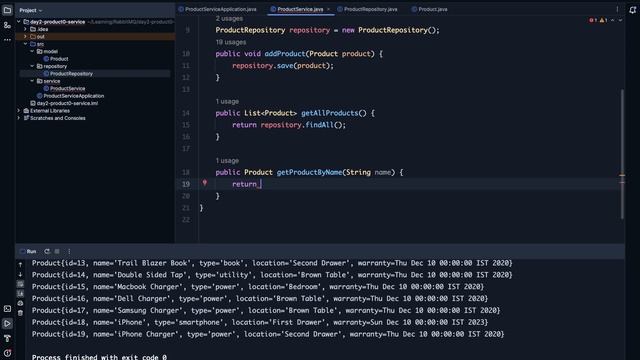The height and width of the screenshot is (360, 640).
Task: Open the Run tool window icon
Action: point(7,324)
